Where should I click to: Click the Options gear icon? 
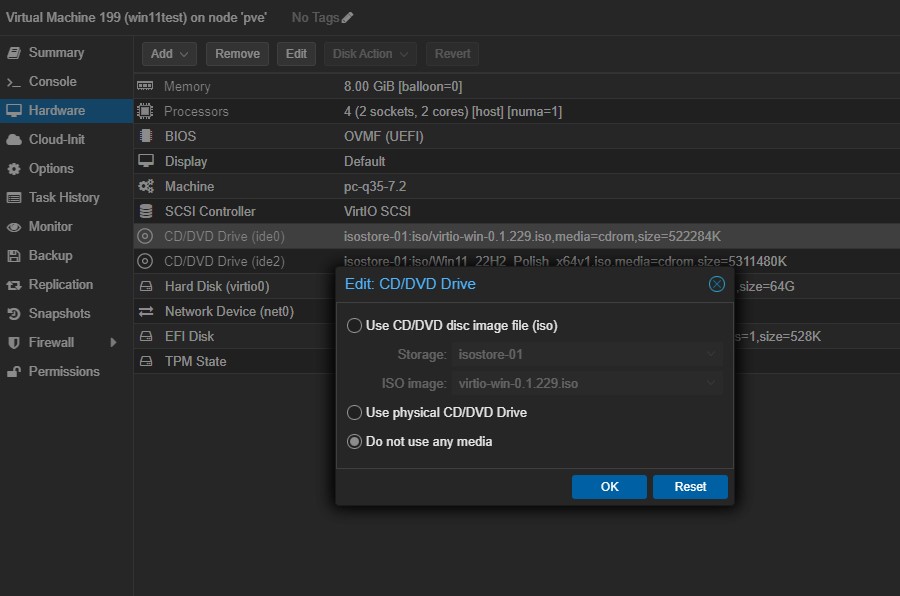tap(14, 169)
